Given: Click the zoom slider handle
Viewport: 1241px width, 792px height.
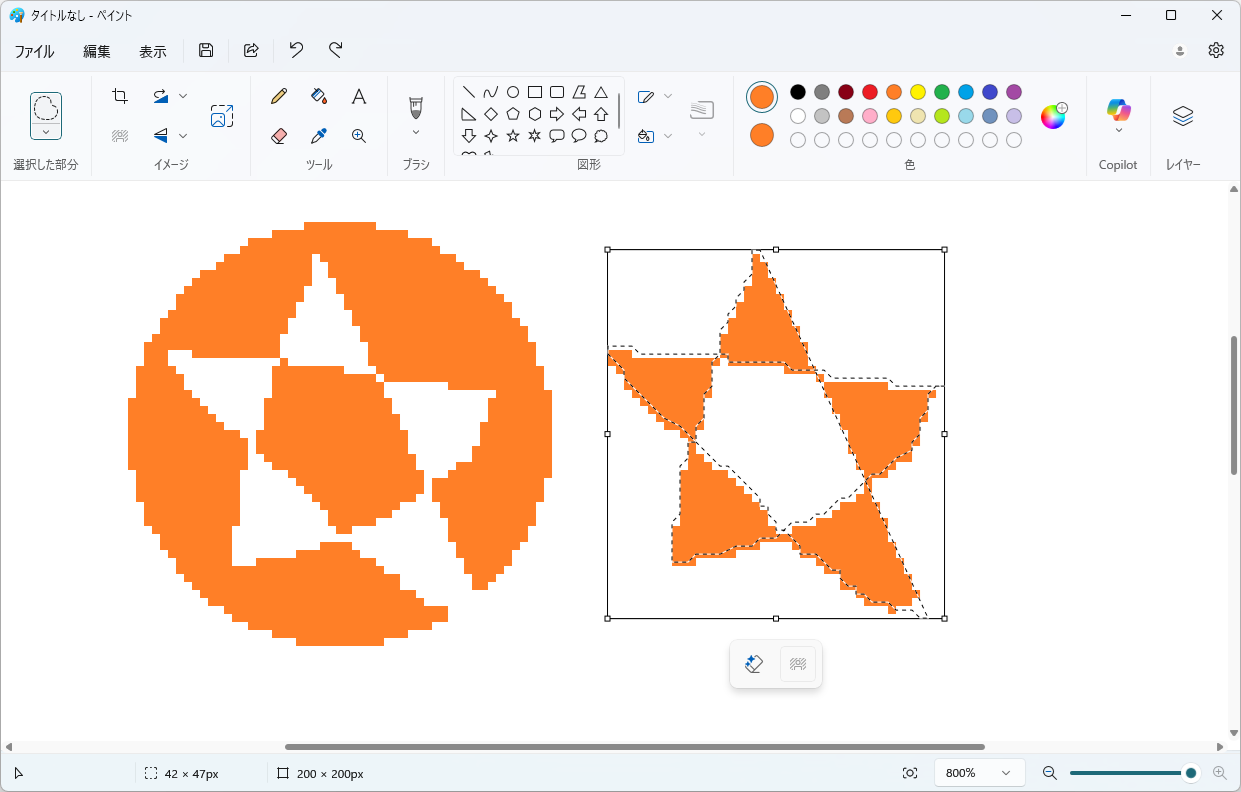Looking at the screenshot, I should (1191, 773).
